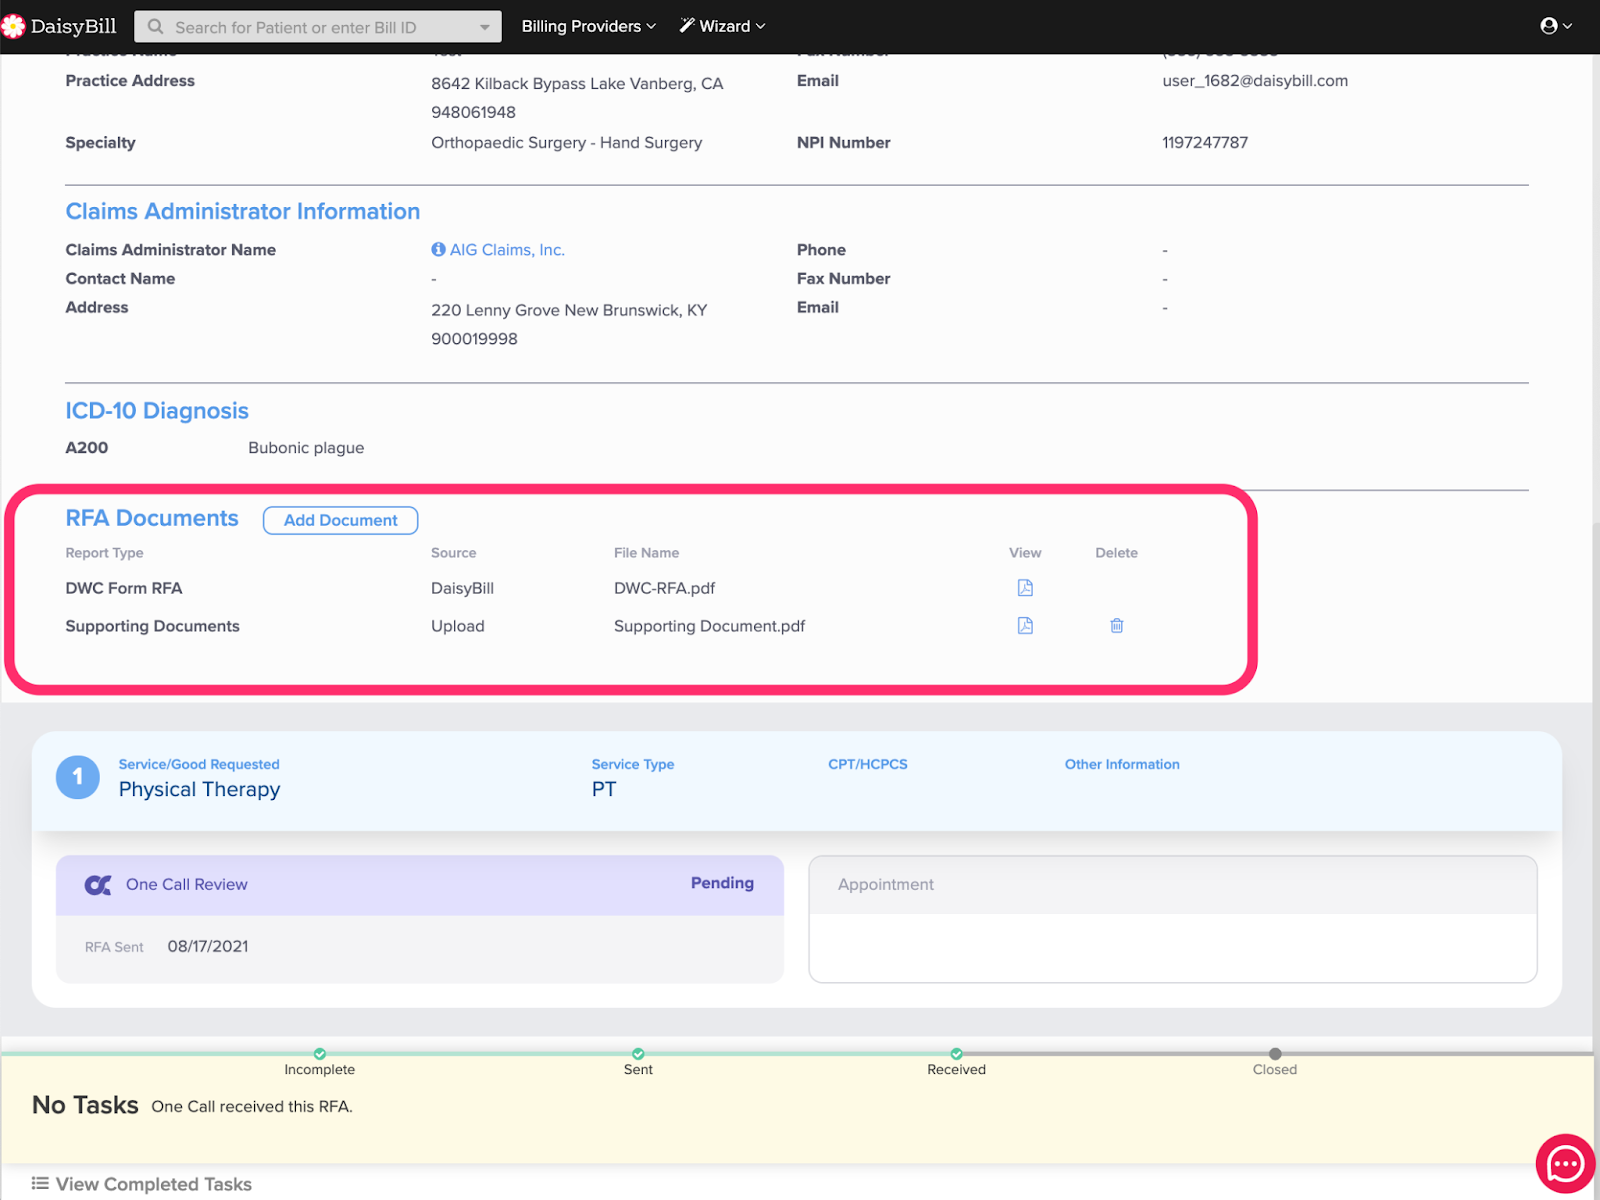Click the Incomplete status progress marker
This screenshot has height=1200, width=1600.
pyautogui.click(x=320, y=1054)
